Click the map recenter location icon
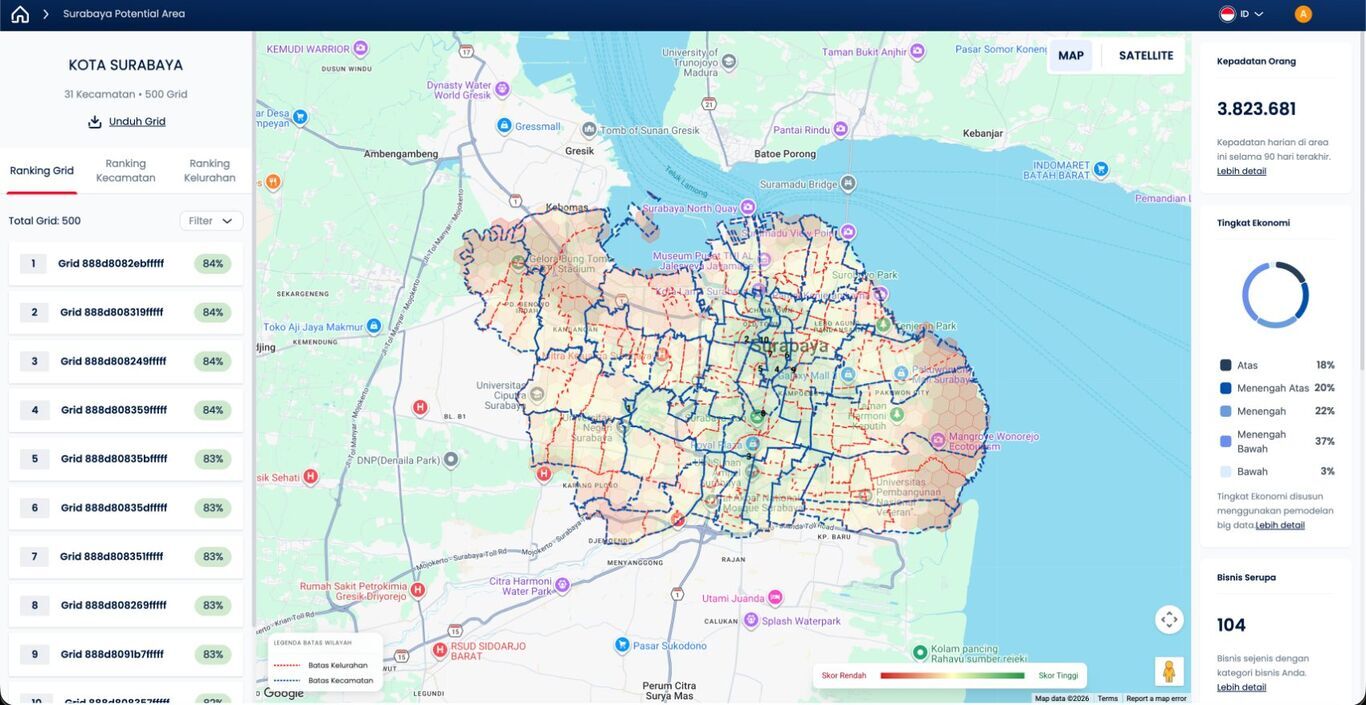Image resolution: width=1366 pixels, height=705 pixels. (x=1169, y=620)
